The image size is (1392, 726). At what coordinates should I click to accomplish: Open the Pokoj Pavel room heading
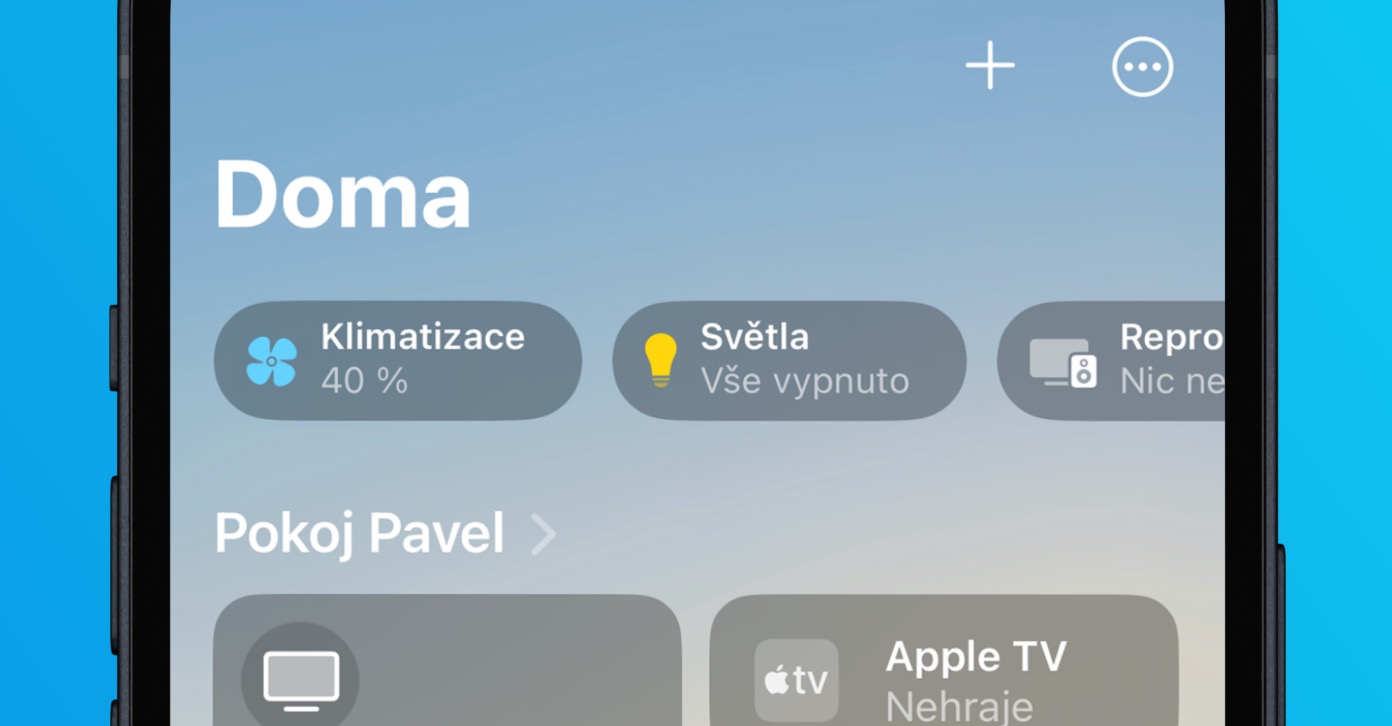(360, 534)
